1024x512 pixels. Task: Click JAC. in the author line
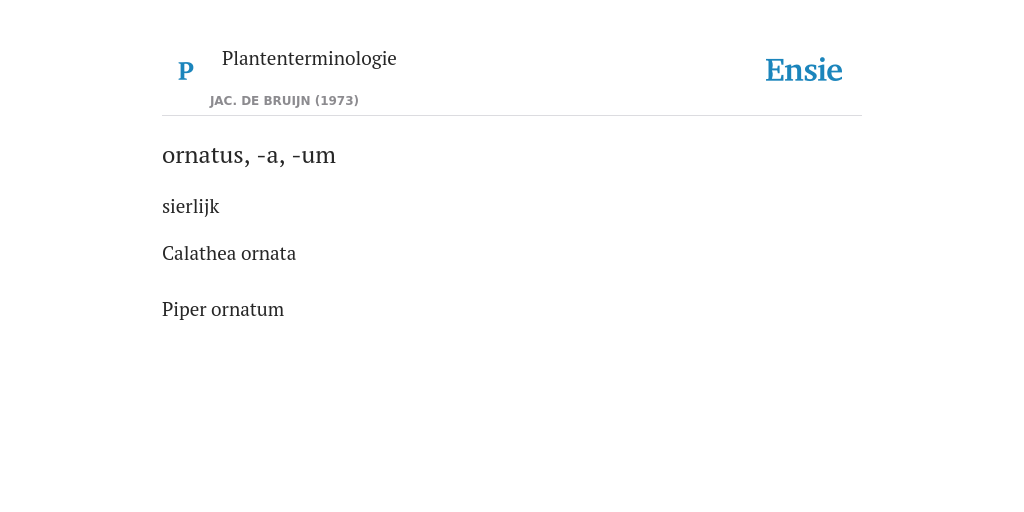[x=223, y=101]
